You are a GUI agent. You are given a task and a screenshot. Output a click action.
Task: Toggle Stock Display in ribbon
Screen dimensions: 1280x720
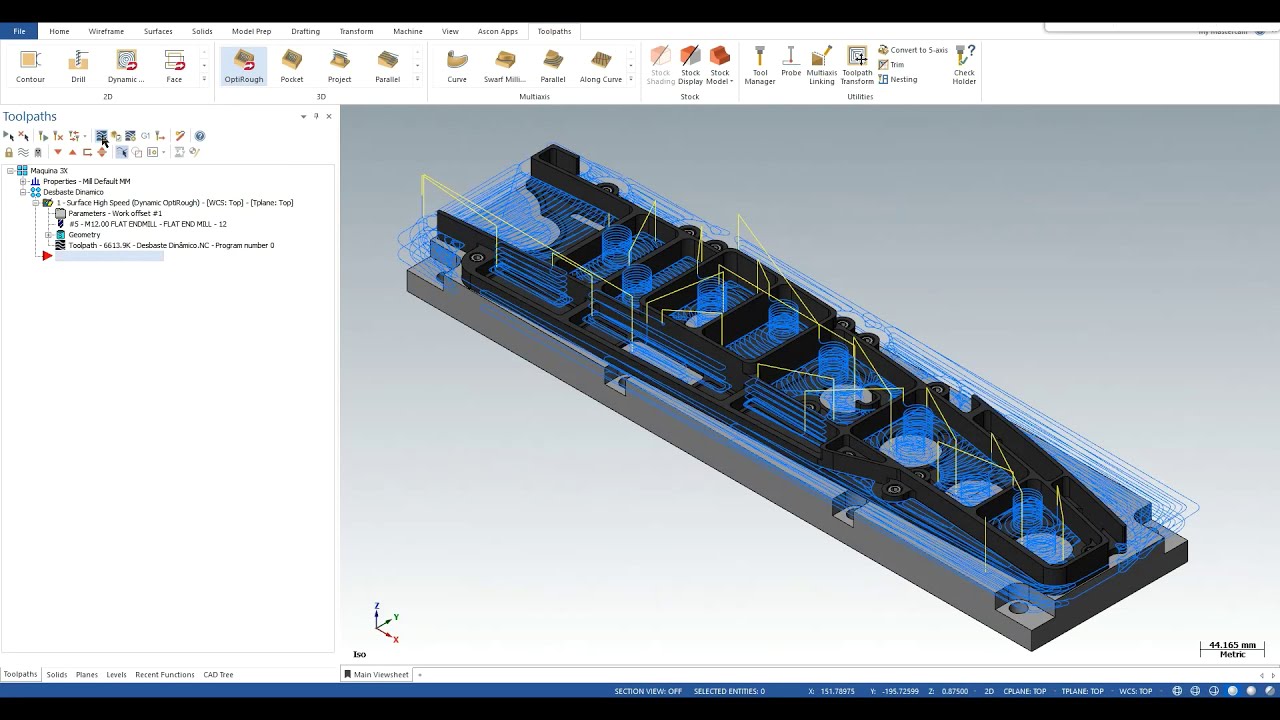(690, 66)
